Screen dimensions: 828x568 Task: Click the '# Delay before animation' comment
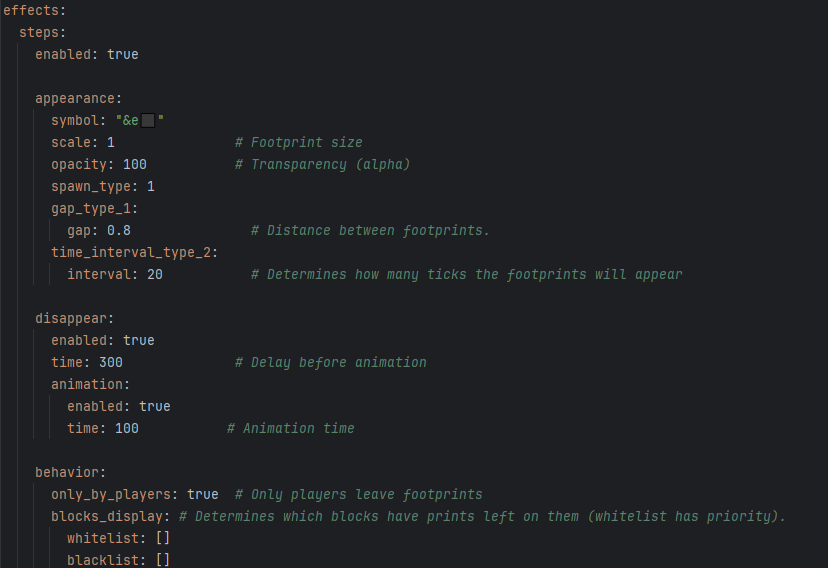(331, 362)
